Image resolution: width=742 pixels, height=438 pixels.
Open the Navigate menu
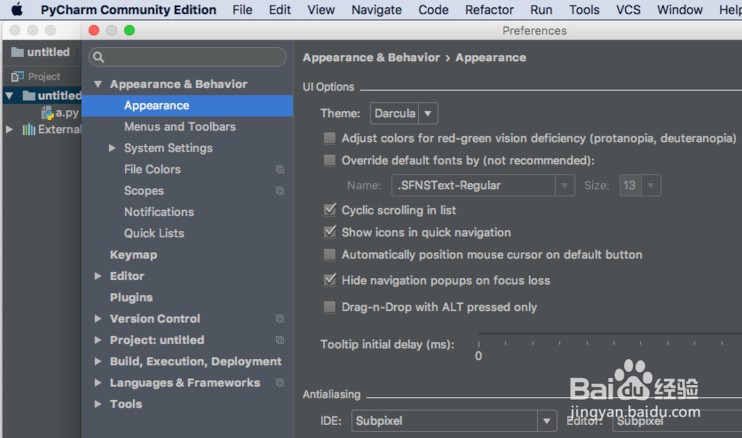coord(377,10)
